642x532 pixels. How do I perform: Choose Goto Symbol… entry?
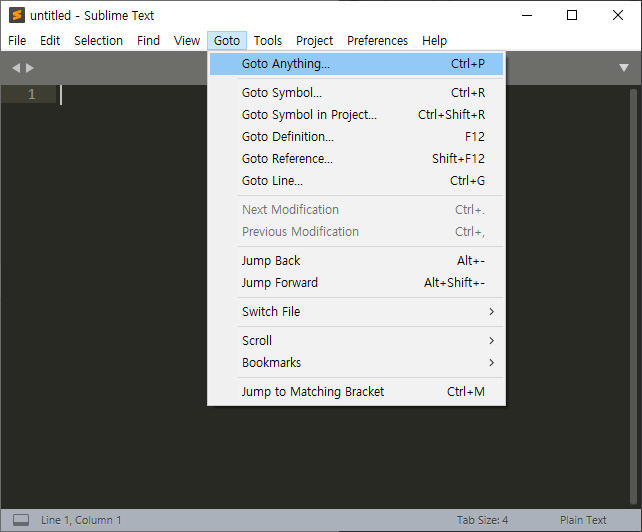[x=356, y=93]
